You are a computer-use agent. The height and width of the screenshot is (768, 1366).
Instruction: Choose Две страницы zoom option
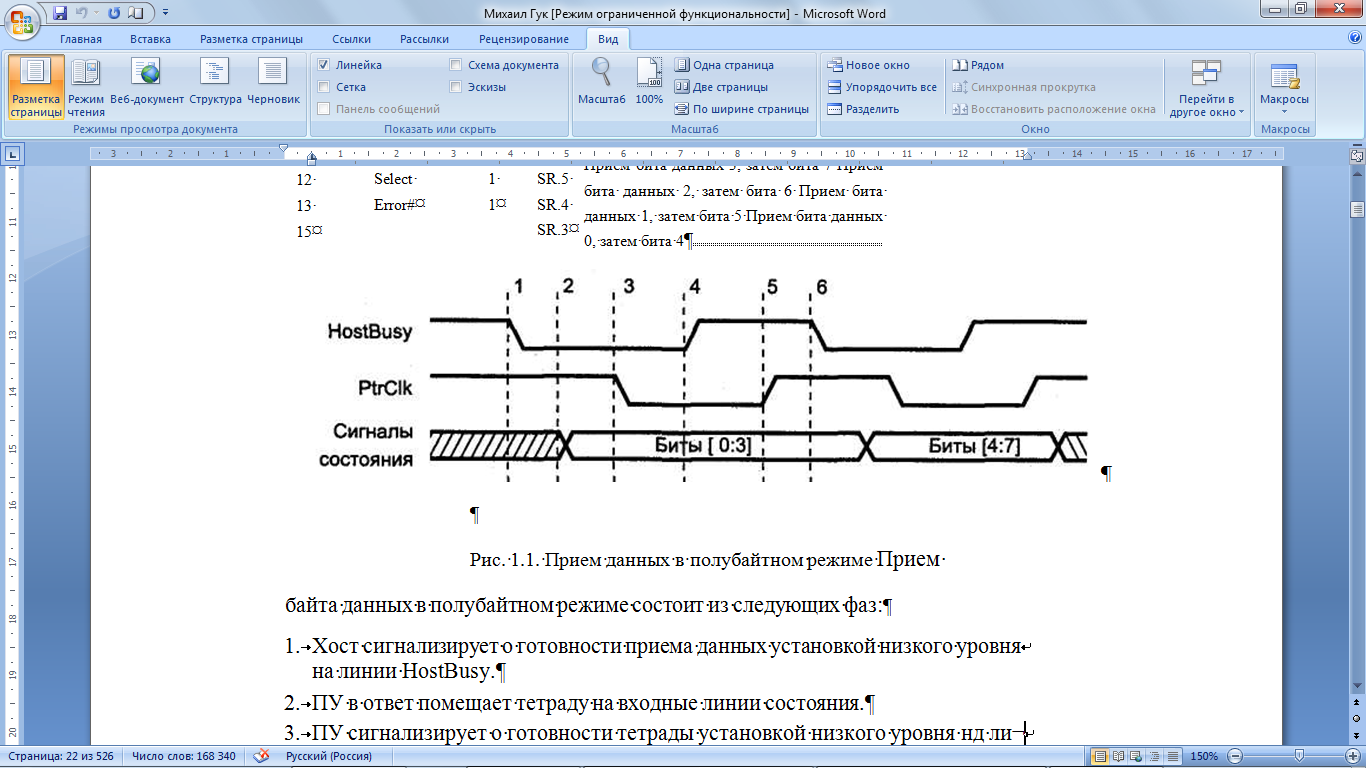(721, 87)
